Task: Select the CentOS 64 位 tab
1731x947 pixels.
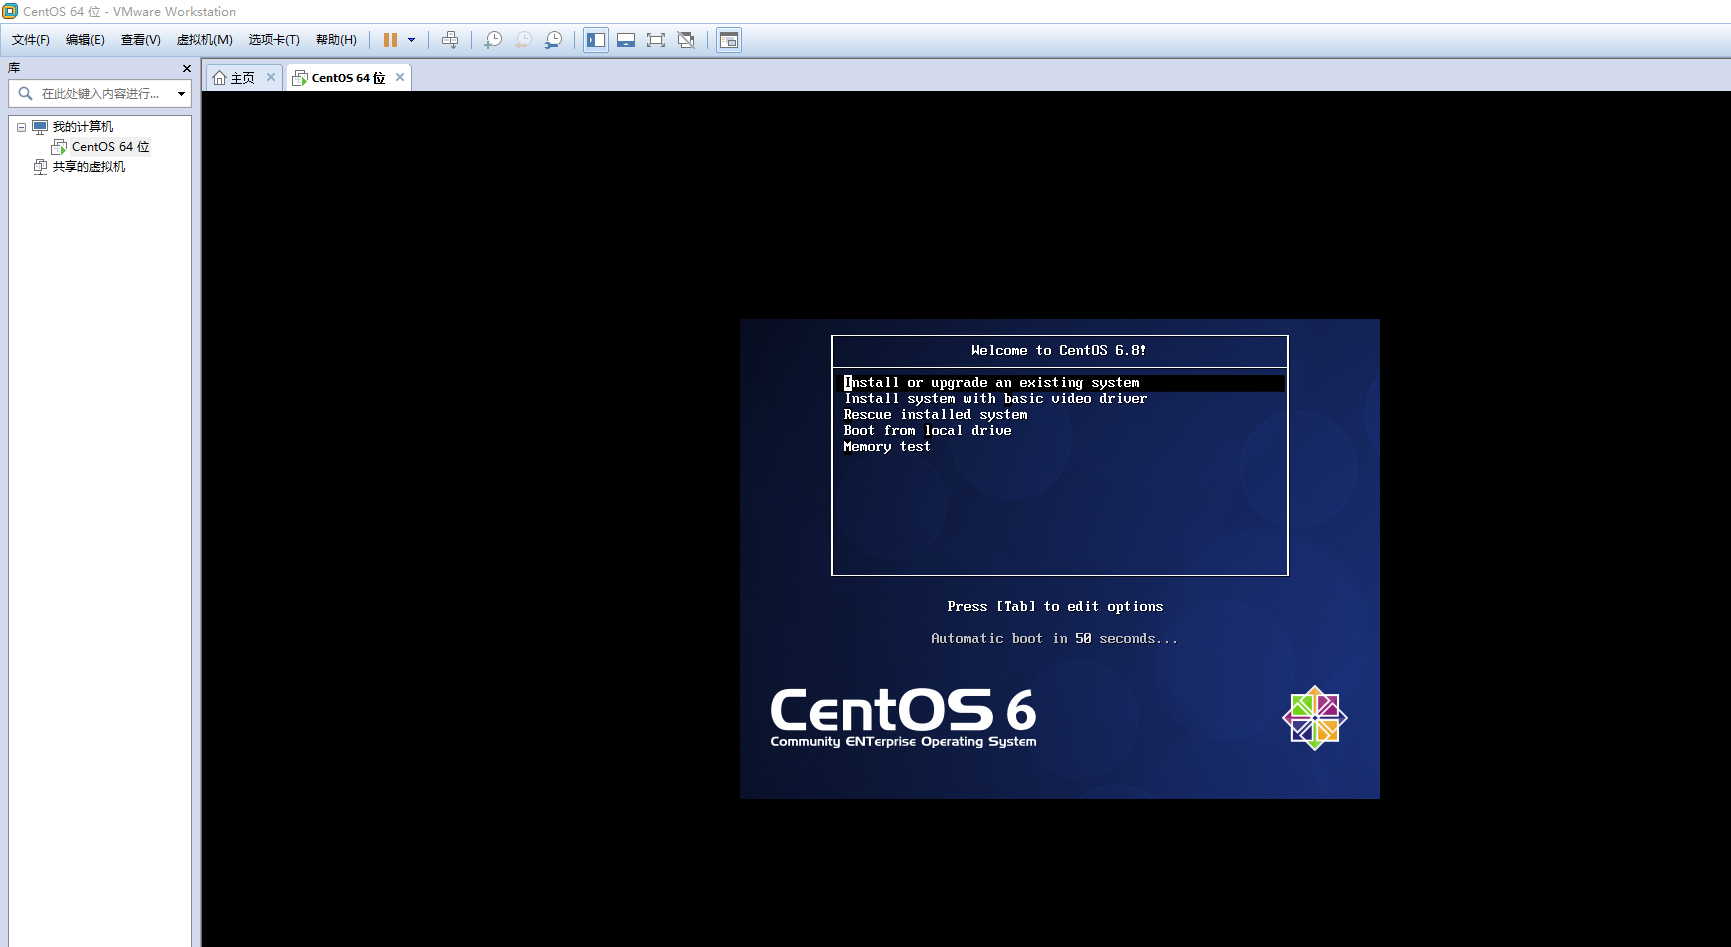Action: (348, 77)
